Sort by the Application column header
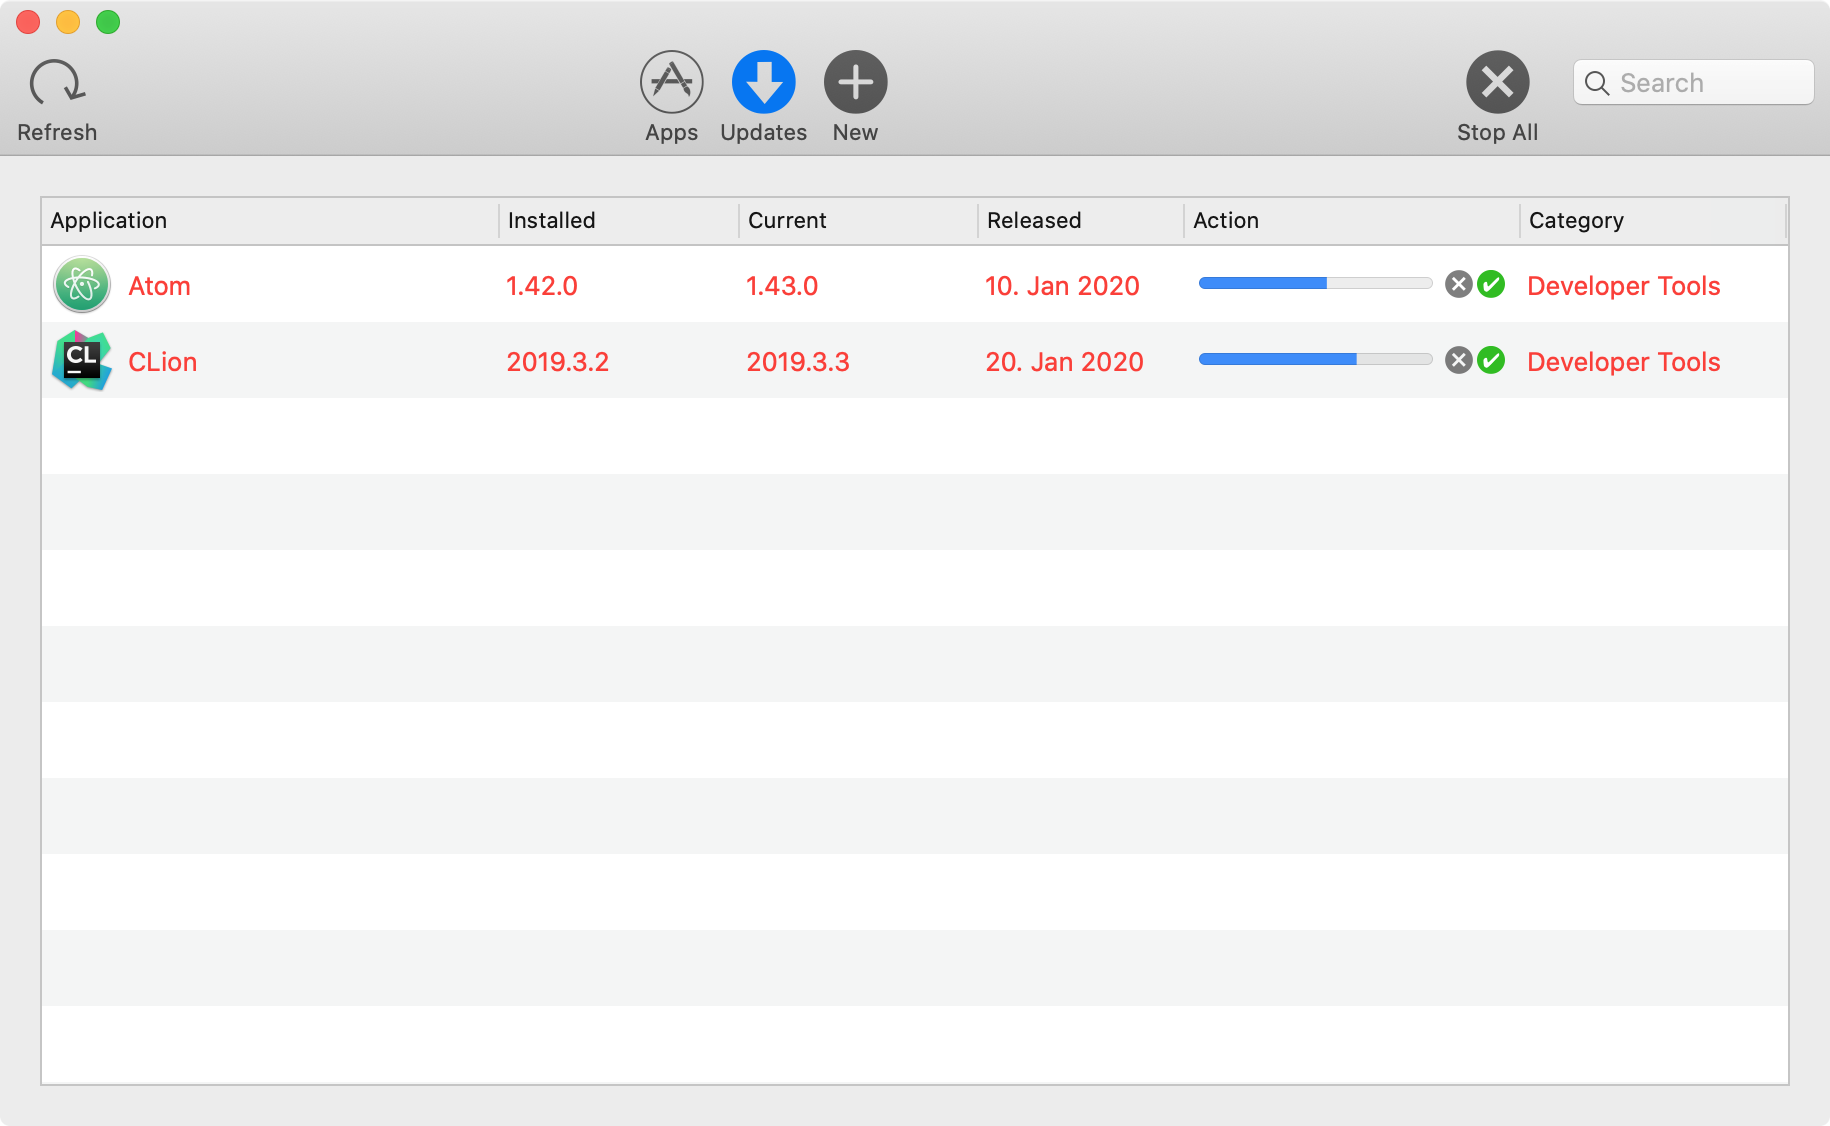The height and width of the screenshot is (1126, 1830). [270, 220]
